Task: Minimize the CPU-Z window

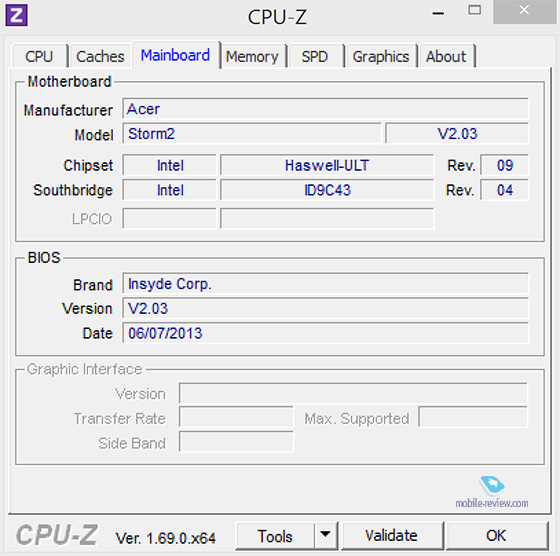Action: (438, 13)
